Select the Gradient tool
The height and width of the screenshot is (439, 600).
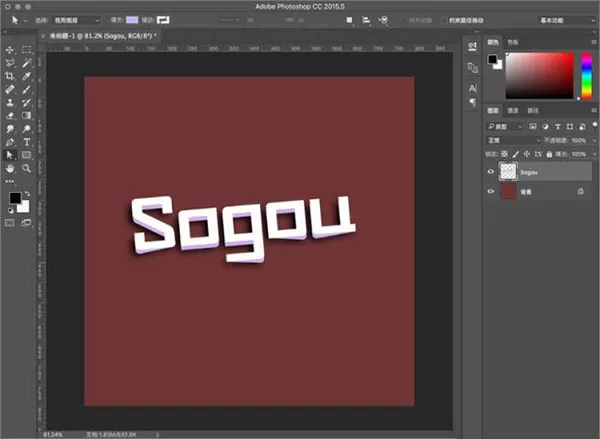click(x=26, y=116)
